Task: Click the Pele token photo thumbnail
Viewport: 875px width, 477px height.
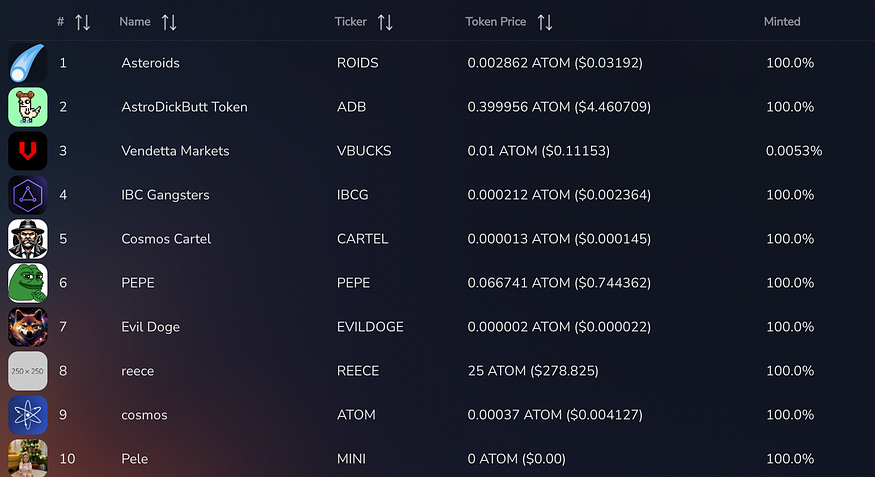Action: pos(27,458)
